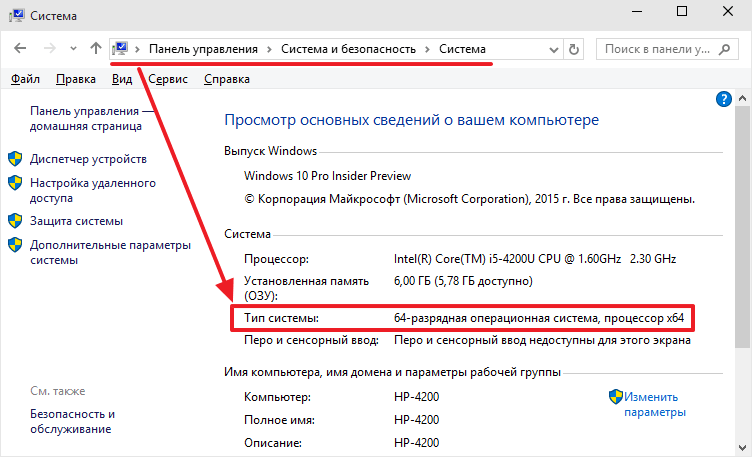Open the recent locations dropdown arrow
The height and width of the screenshot is (457, 752).
pyautogui.click(x=73, y=48)
